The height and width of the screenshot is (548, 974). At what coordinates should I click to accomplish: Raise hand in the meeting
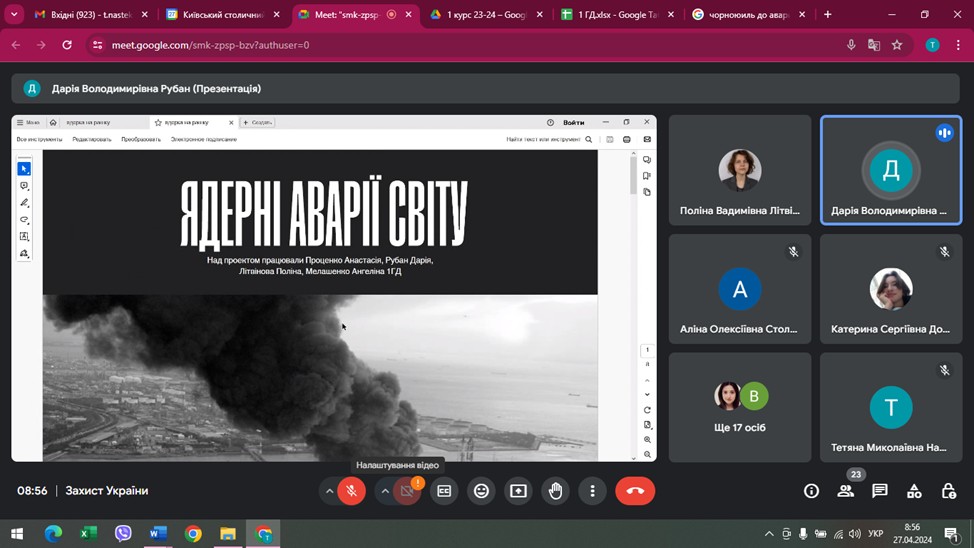555,491
